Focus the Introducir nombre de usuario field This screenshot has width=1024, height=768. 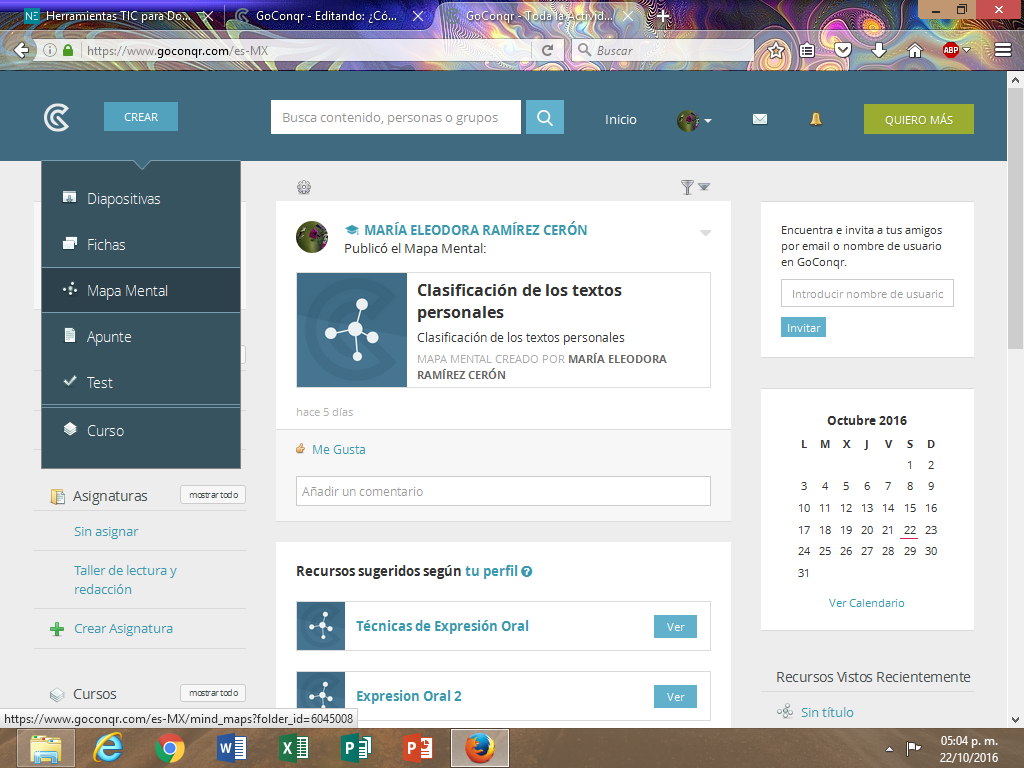point(867,293)
